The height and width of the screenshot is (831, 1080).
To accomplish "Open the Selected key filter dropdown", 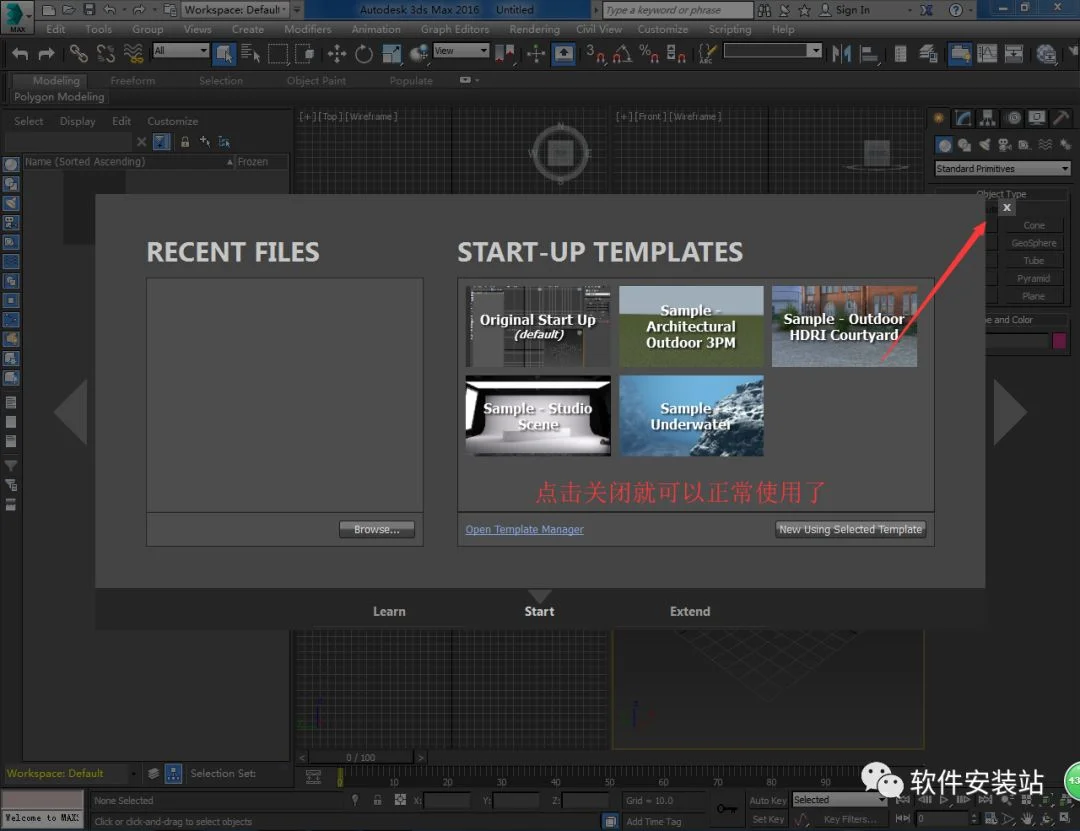I will (x=839, y=799).
